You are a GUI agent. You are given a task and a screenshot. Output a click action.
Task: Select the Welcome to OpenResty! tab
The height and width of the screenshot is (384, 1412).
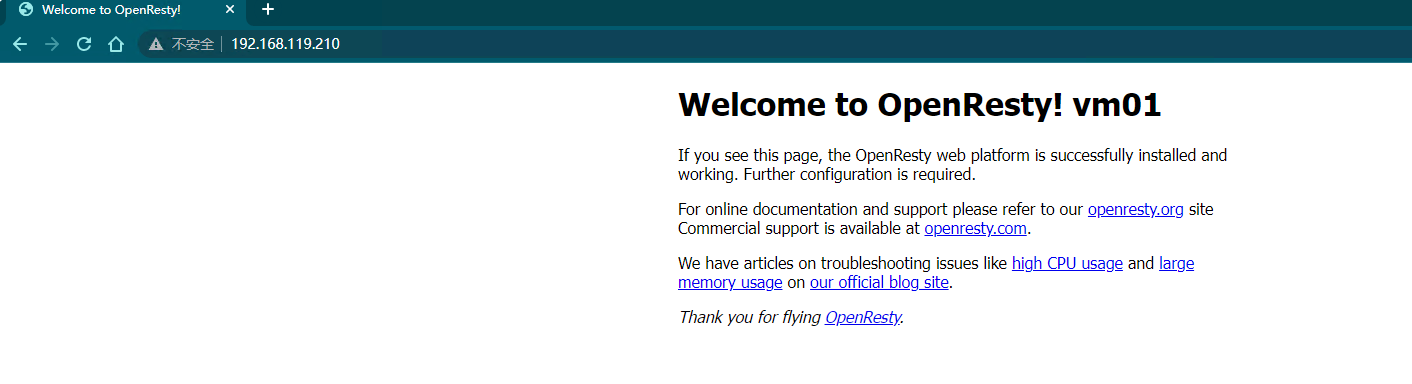pyautogui.click(x=125, y=11)
